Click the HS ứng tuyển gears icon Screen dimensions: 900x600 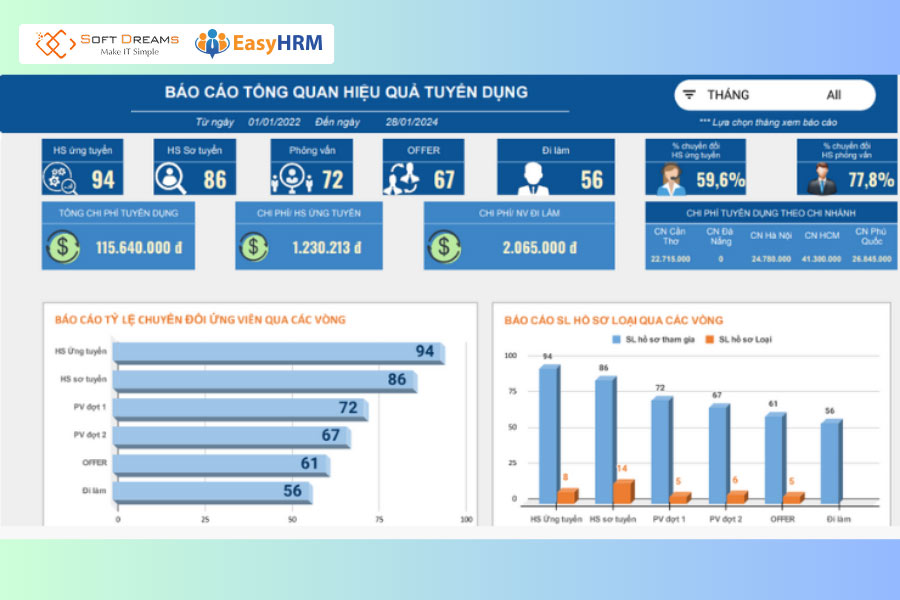tap(60, 179)
